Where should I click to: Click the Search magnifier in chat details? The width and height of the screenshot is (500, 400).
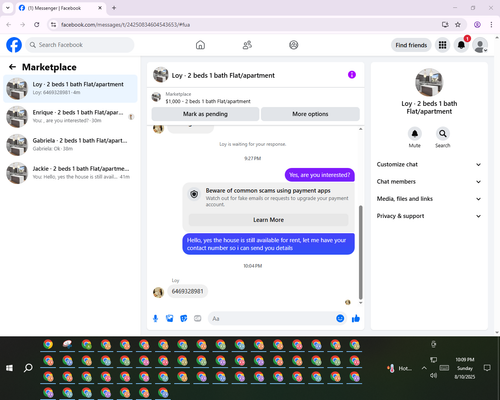pos(443,134)
